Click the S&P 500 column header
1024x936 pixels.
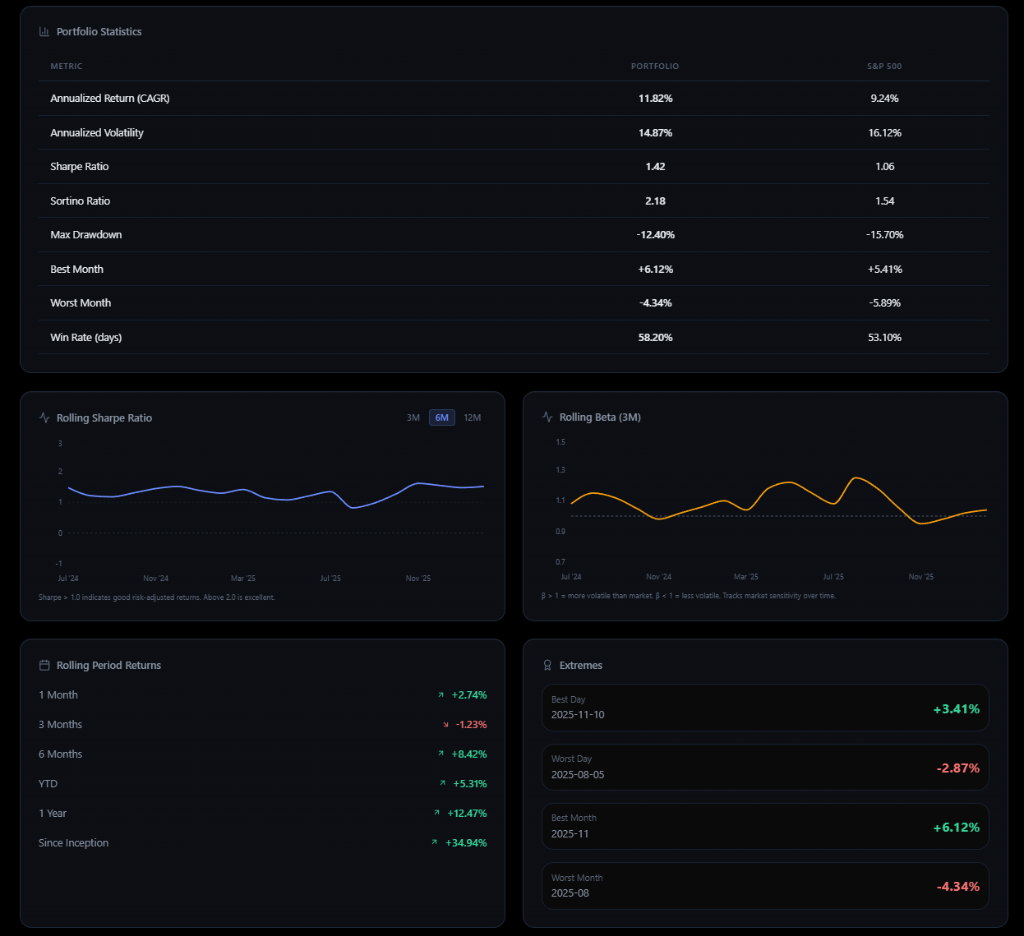pyautogui.click(x=884, y=67)
